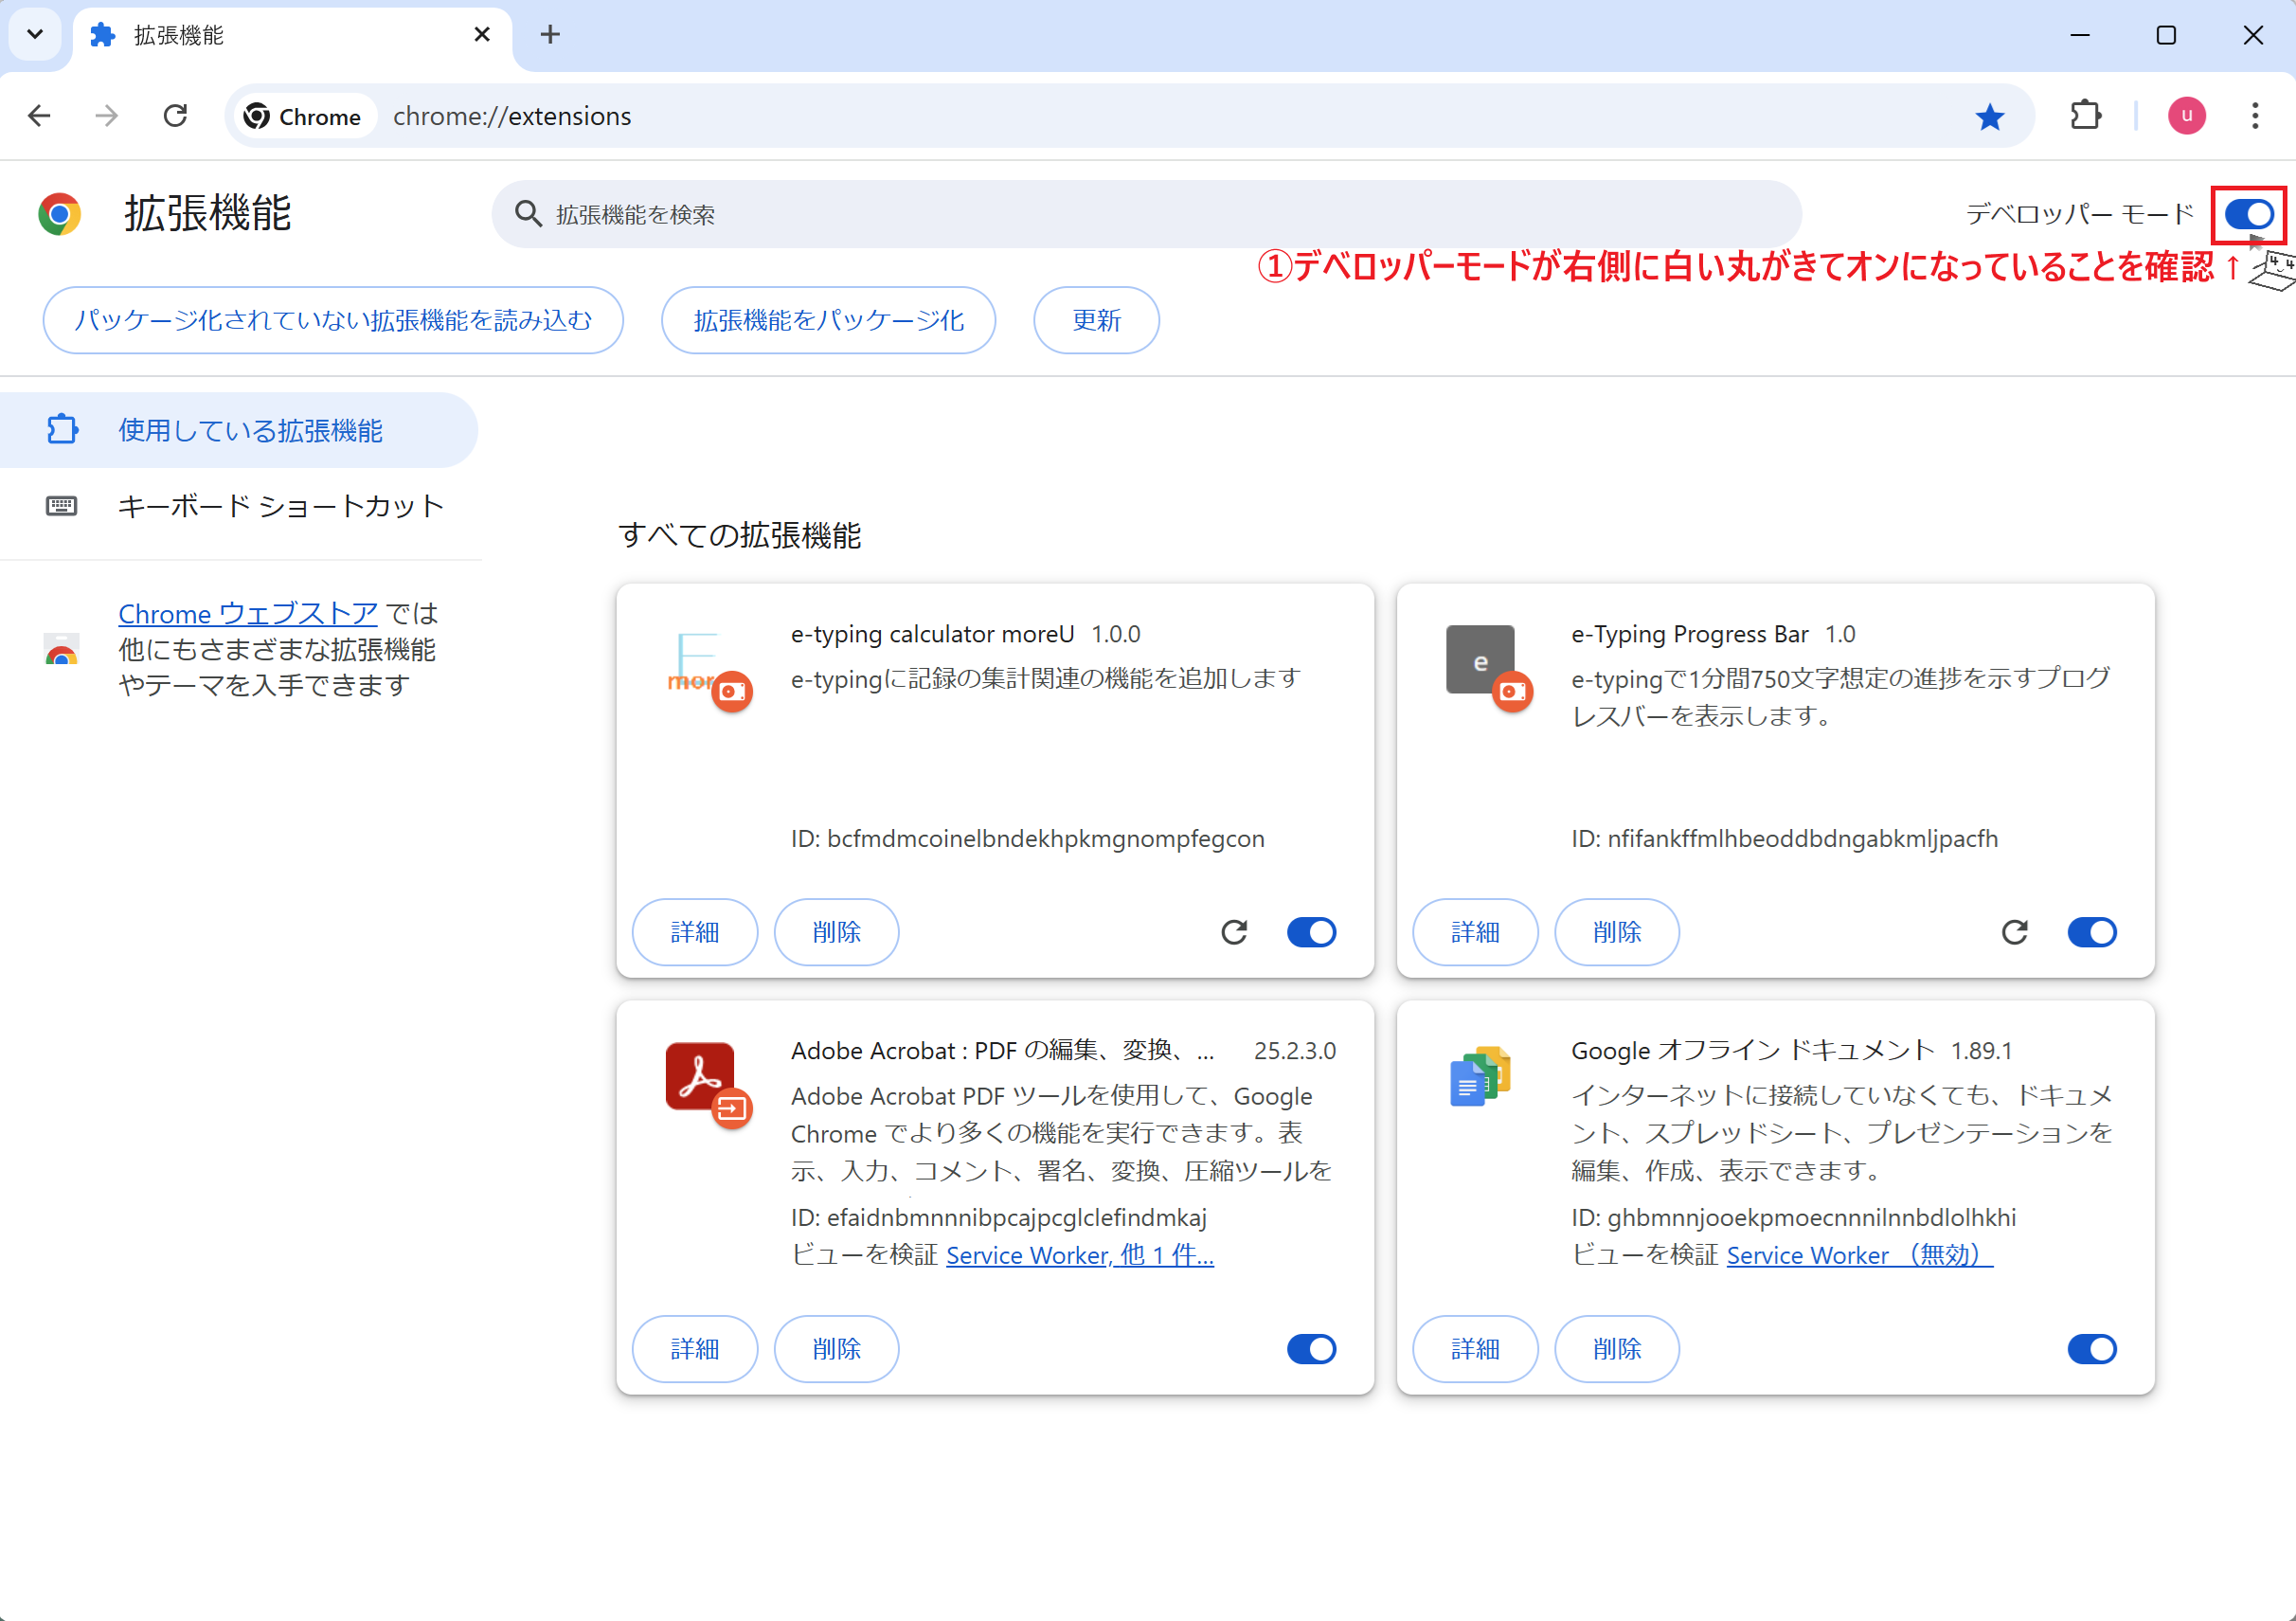Turn off Google オフライン ドキュメント toggle
Screen dimensions: 2296x1621
pyautogui.click(x=2091, y=1349)
